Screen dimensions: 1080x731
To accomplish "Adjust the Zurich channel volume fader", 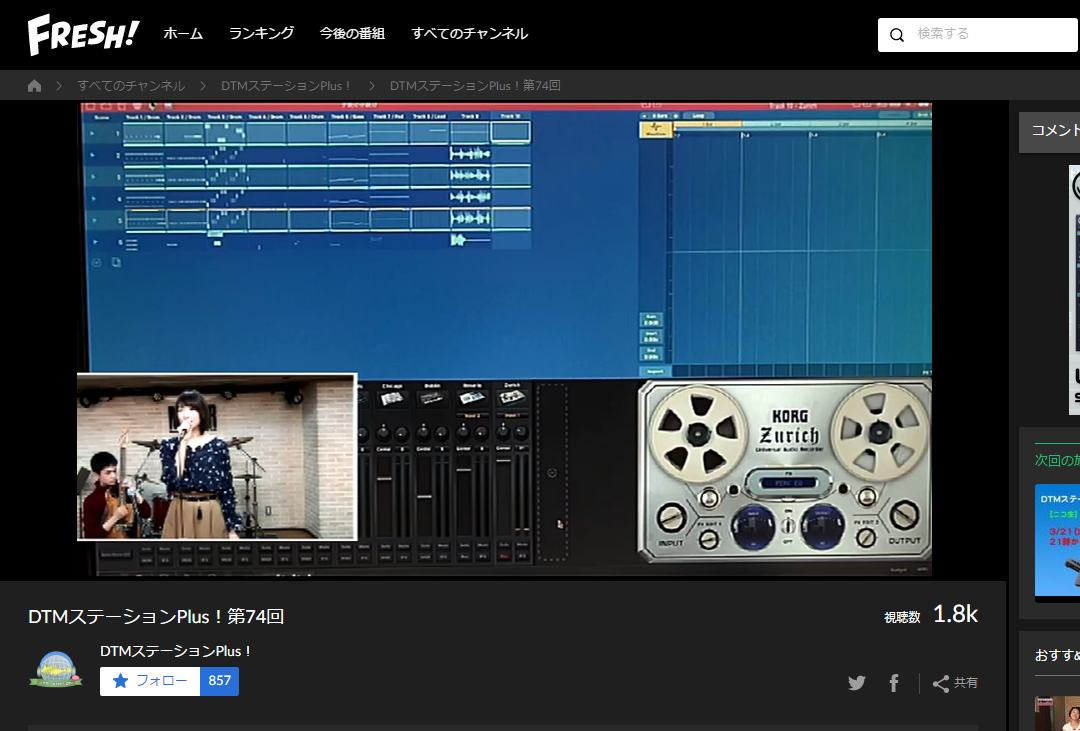I will (503, 460).
